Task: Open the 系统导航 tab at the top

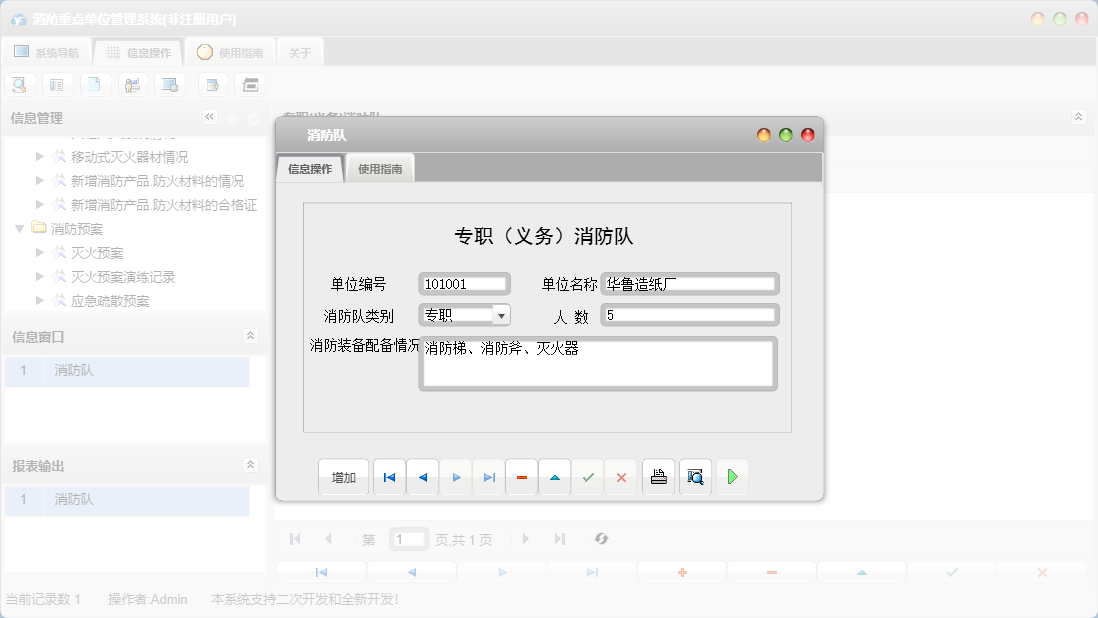Action: (46, 52)
